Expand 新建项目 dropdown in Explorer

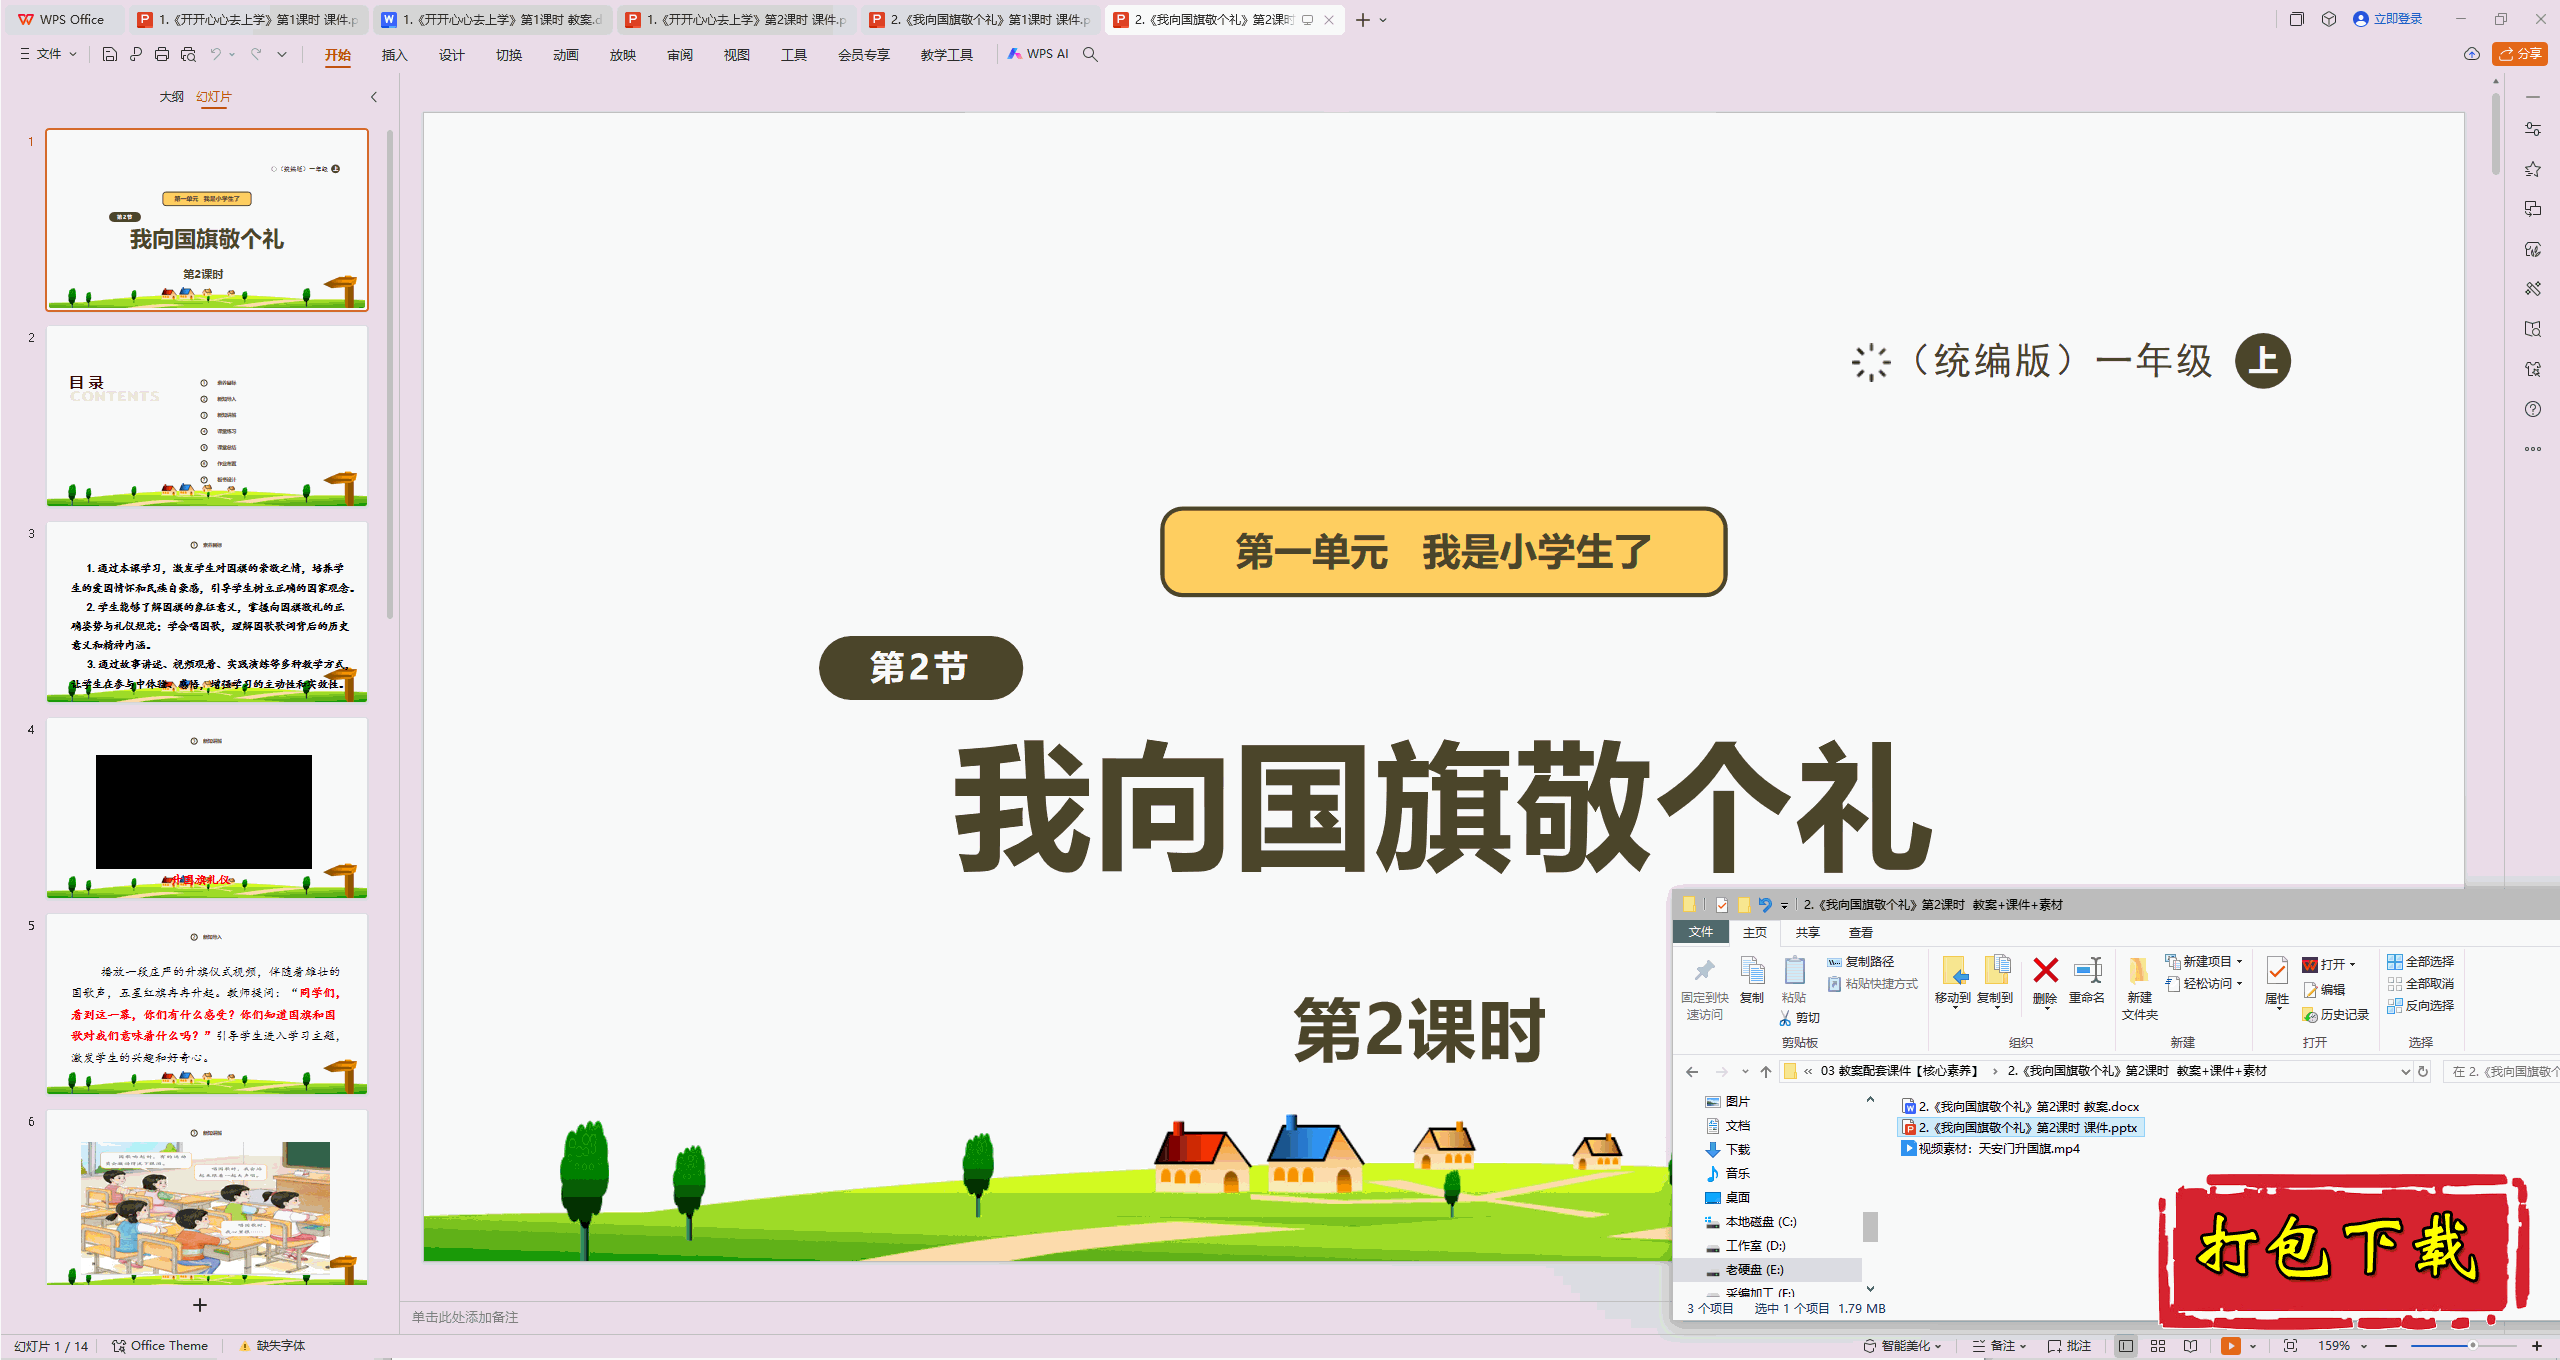[2206, 961]
